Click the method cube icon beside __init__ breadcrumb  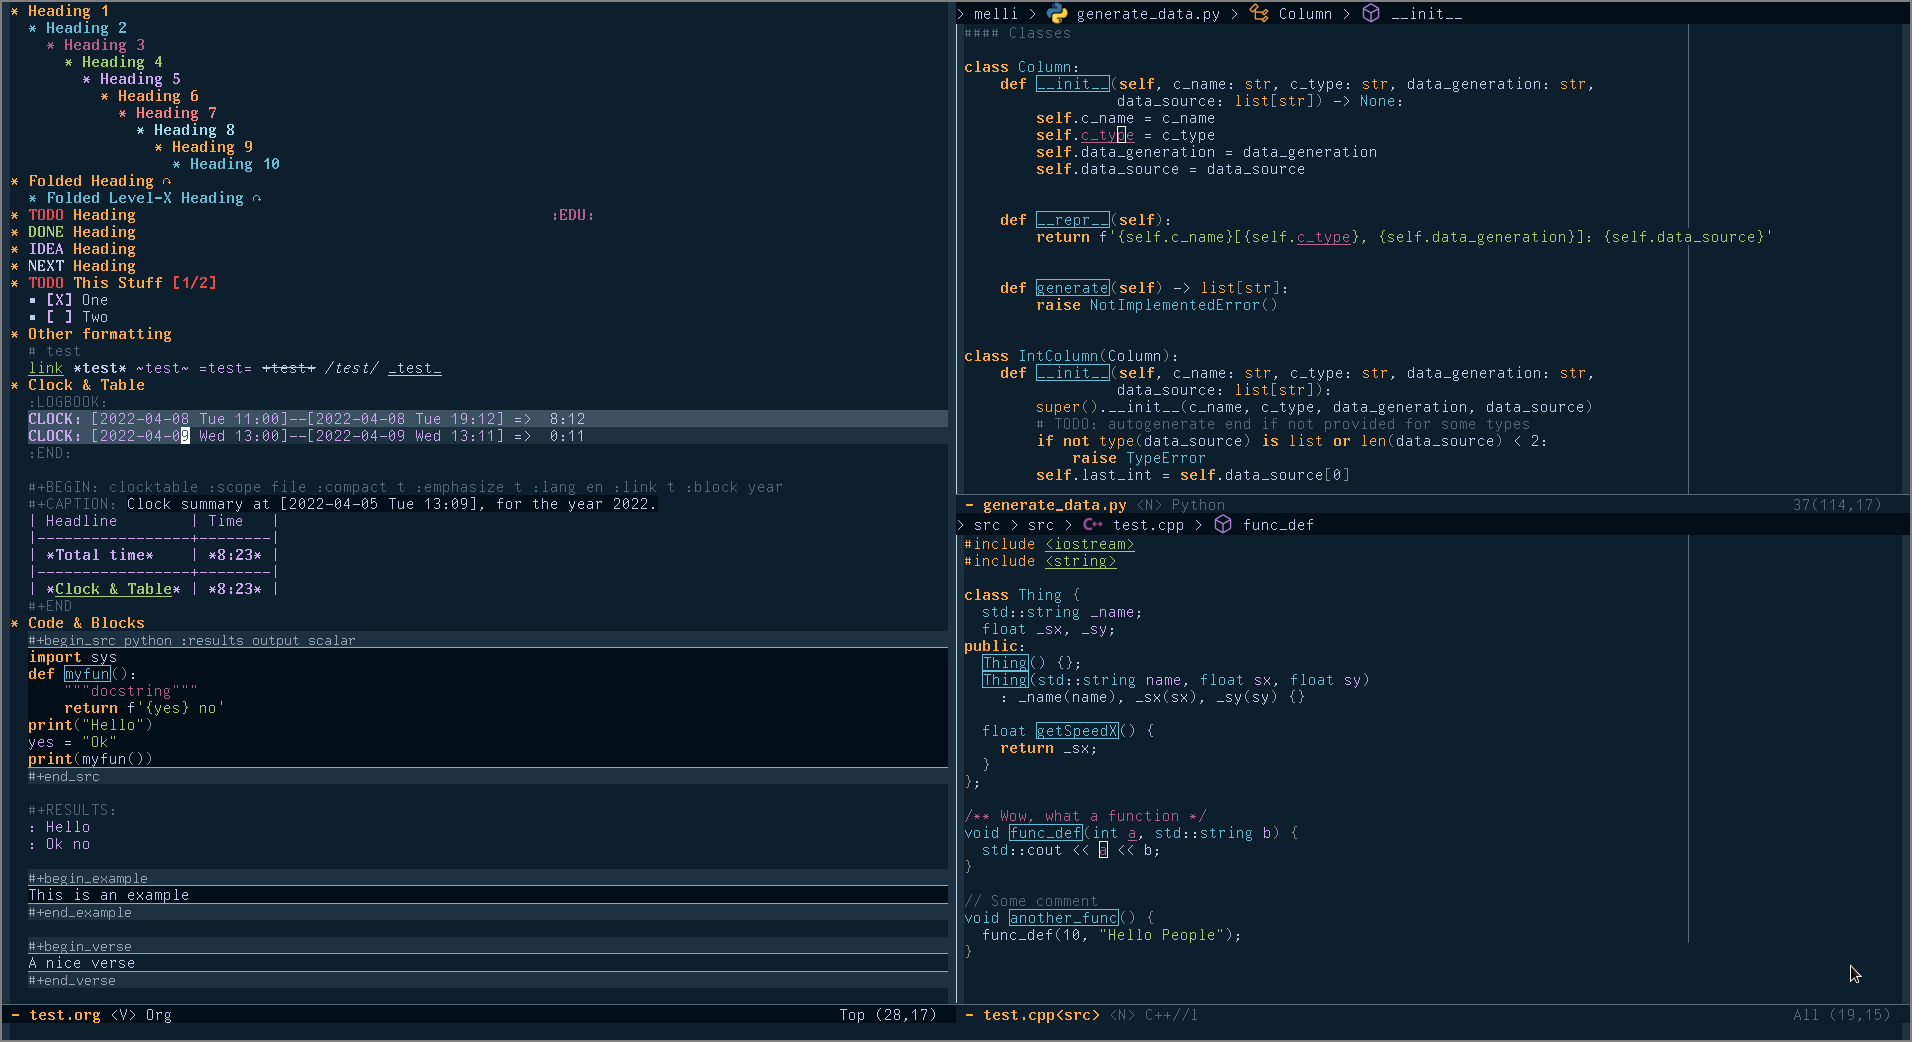point(1371,13)
